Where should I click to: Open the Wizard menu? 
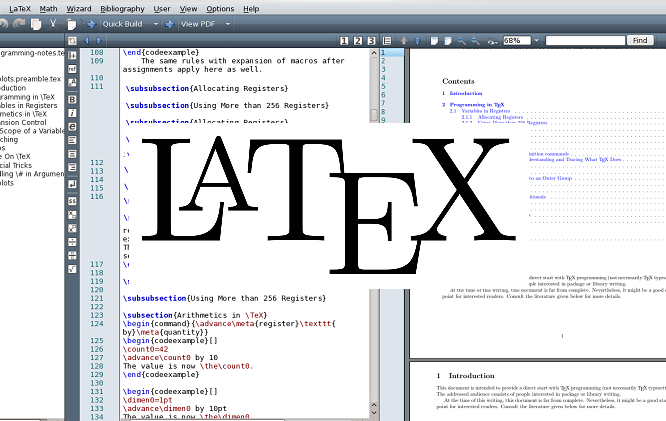(x=79, y=8)
